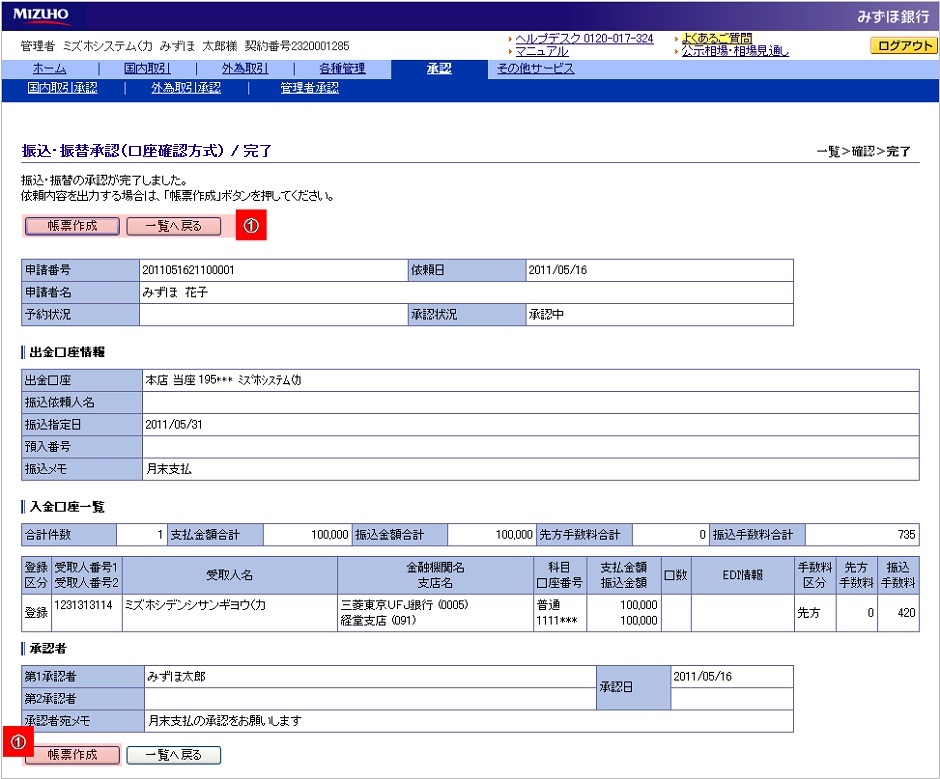The image size is (940, 779).
Task: Click account value 本店 当座 195***
Action: pyautogui.click(x=189, y=380)
